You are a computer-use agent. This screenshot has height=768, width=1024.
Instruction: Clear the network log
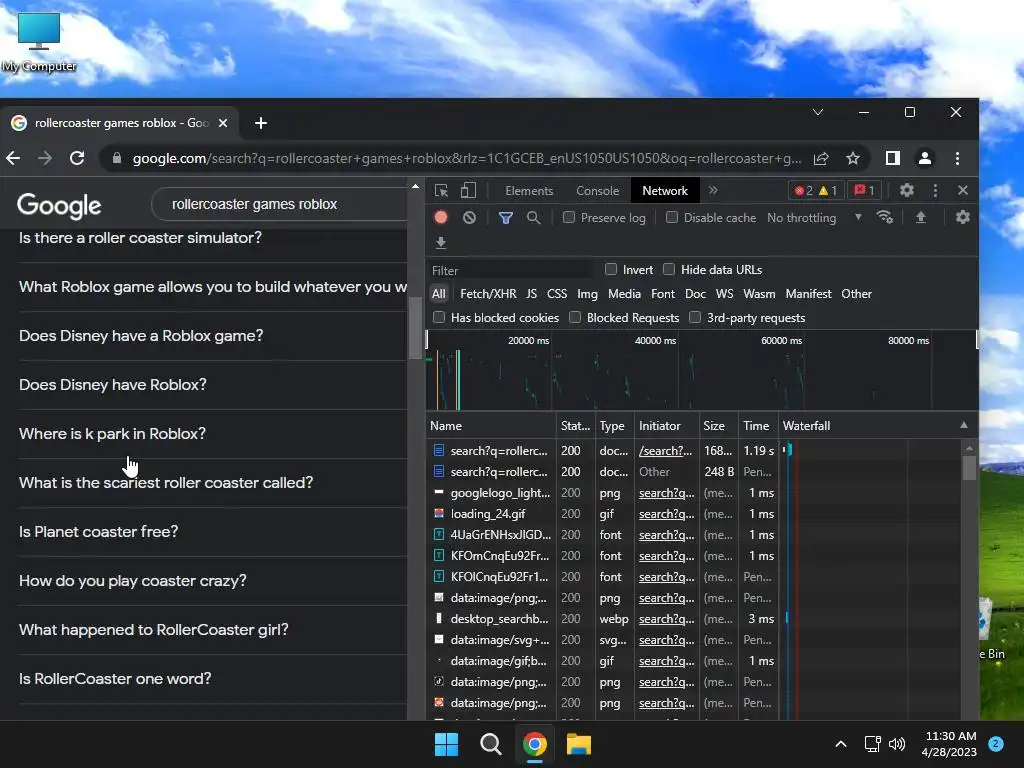pyautogui.click(x=469, y=217)
